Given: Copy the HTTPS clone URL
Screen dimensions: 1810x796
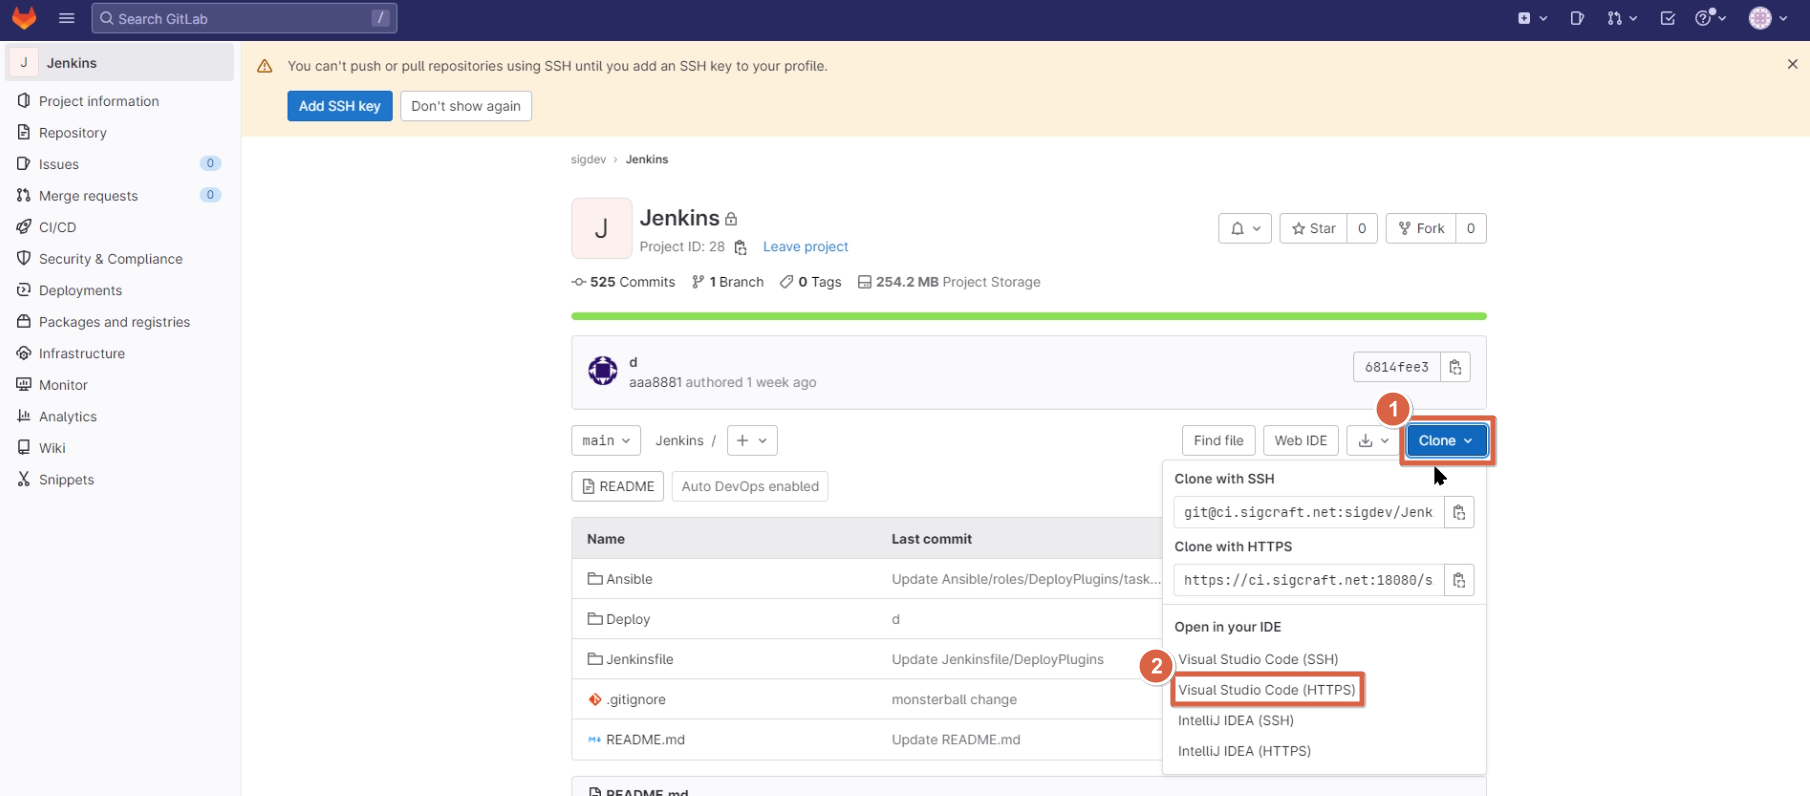Looking at the screenshot, I should pyautogui.click(x=1459, y=580).
